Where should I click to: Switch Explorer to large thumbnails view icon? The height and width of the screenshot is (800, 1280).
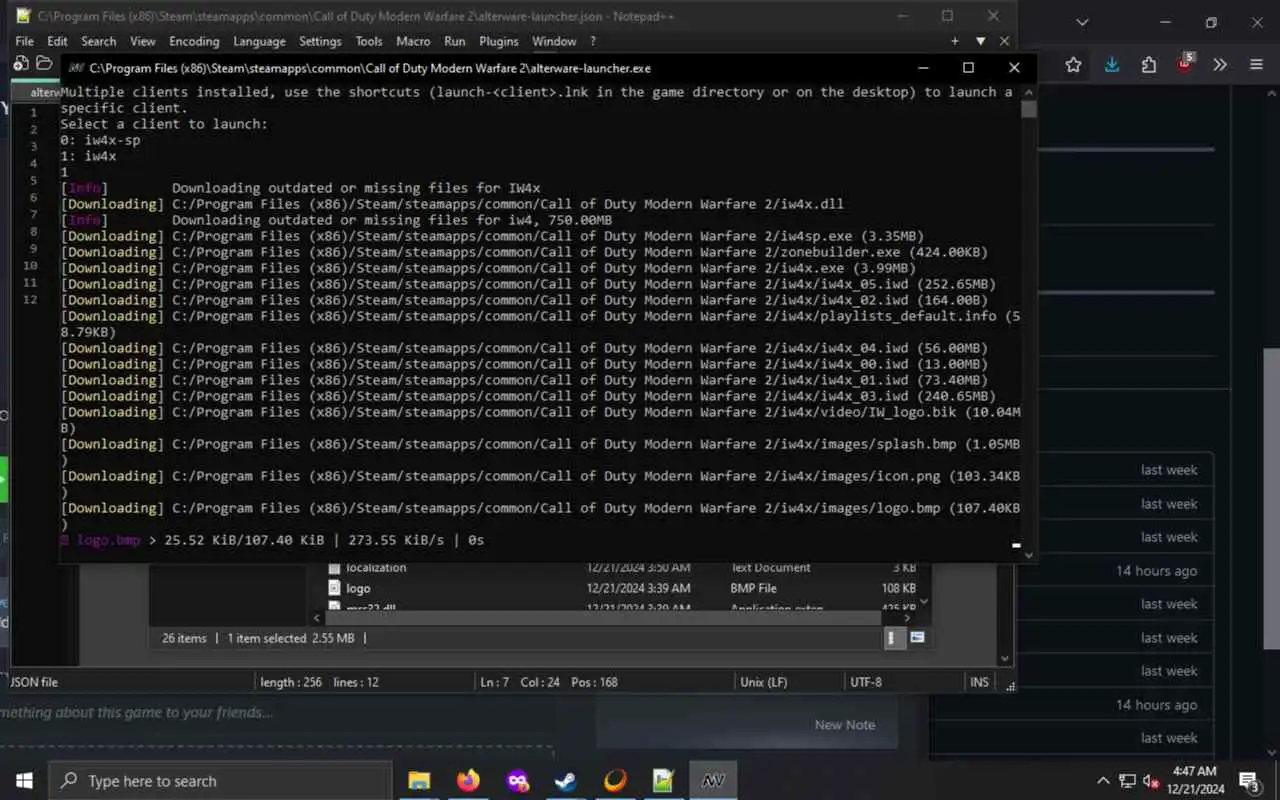click(917, 638)
